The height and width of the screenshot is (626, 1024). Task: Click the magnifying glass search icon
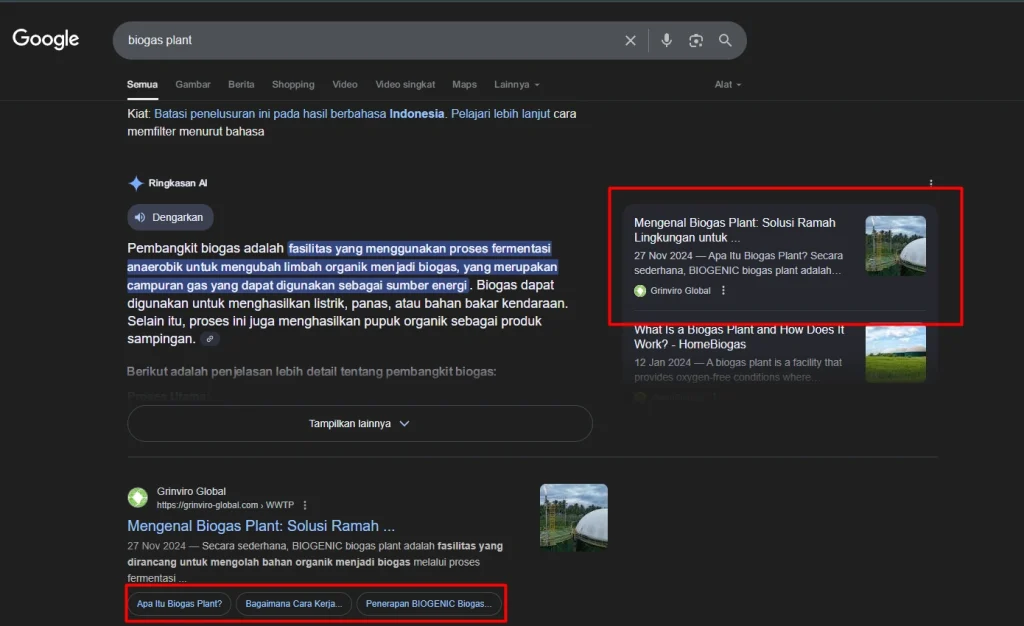[726, 41]
